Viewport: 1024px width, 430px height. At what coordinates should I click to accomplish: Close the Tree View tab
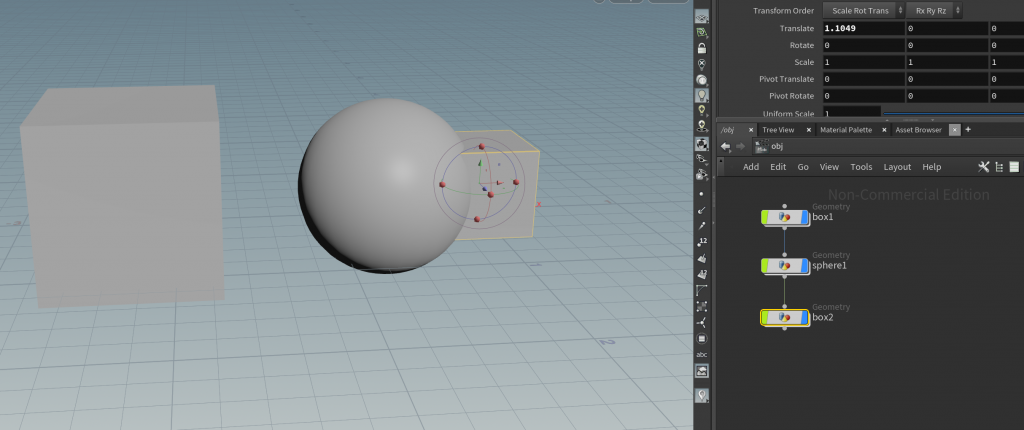808,130
